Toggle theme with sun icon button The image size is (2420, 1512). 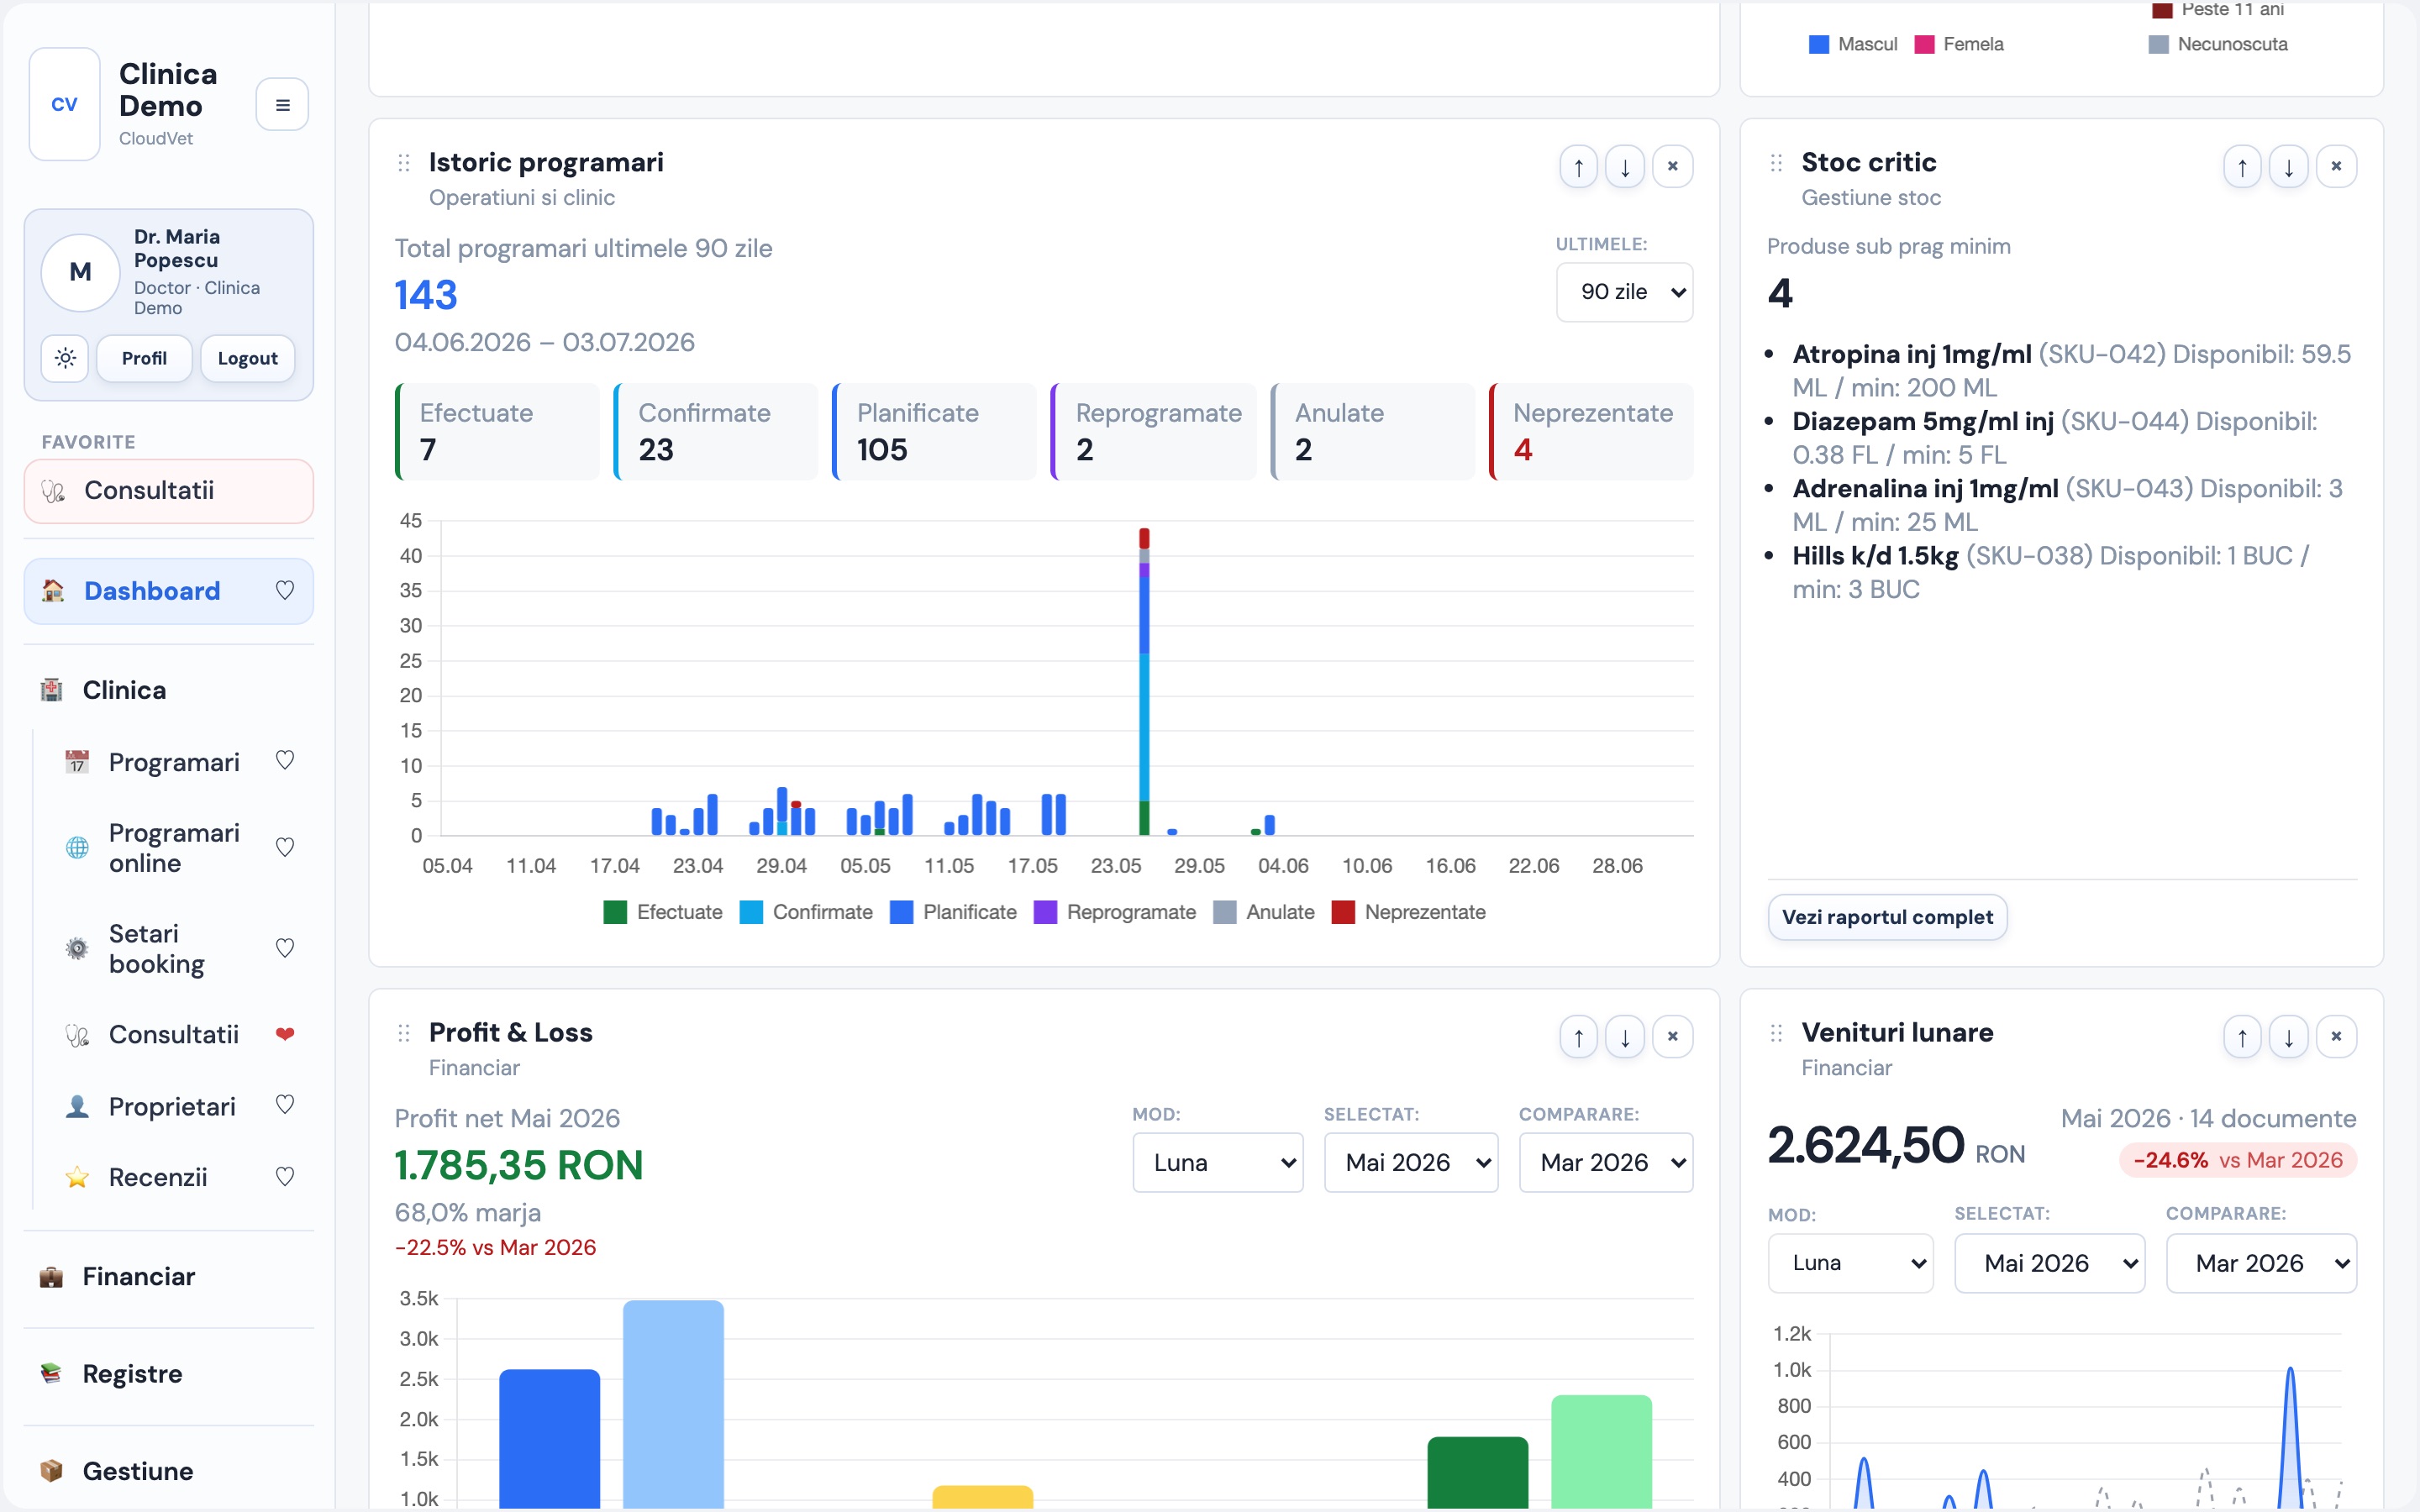[x=65, y=358]
